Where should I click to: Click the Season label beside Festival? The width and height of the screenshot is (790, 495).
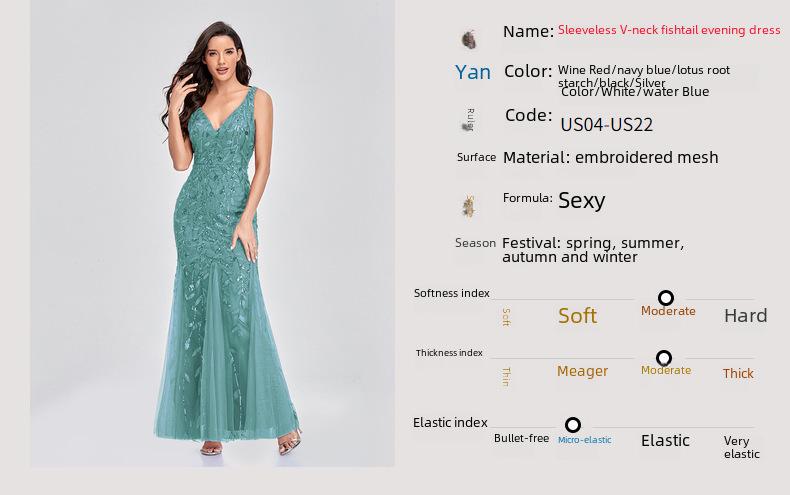point(475,243)
